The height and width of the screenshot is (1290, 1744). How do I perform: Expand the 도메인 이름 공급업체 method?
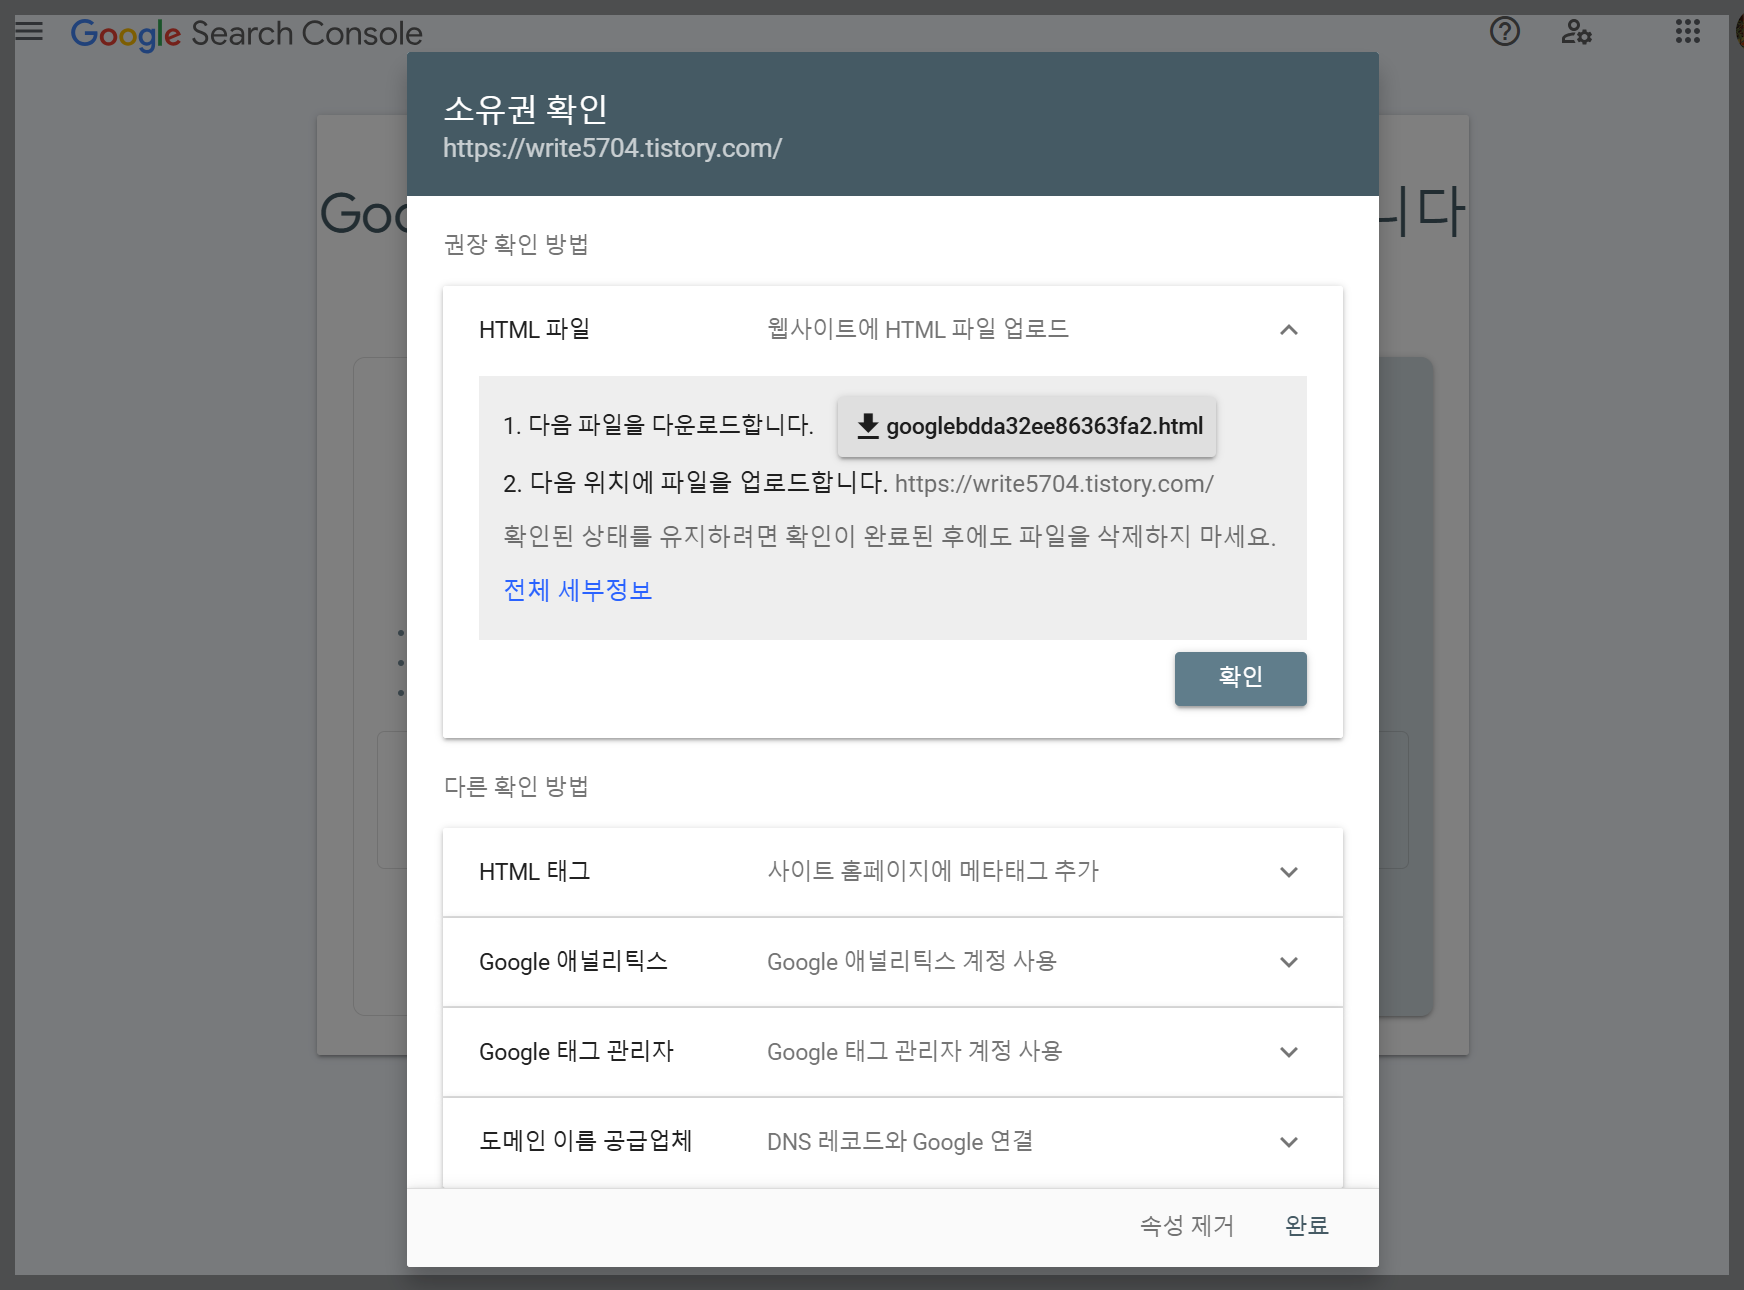[1289, 1142]
